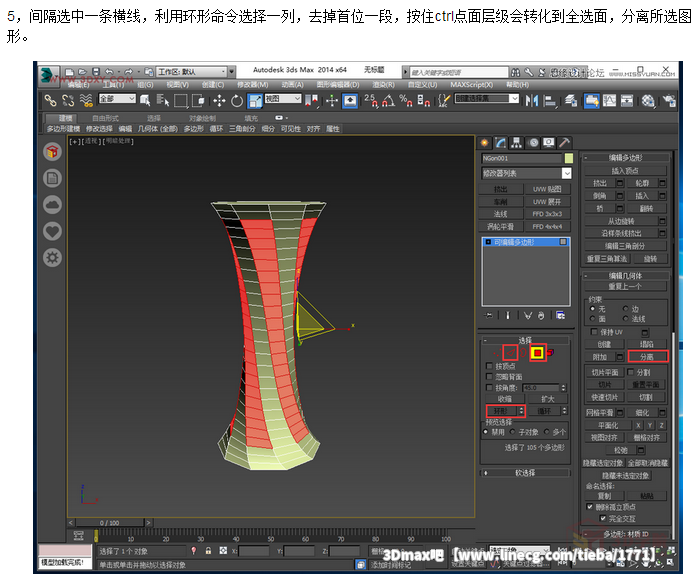Select Edge sub-object level icon
Screen dimensions: 695x574
510,353
